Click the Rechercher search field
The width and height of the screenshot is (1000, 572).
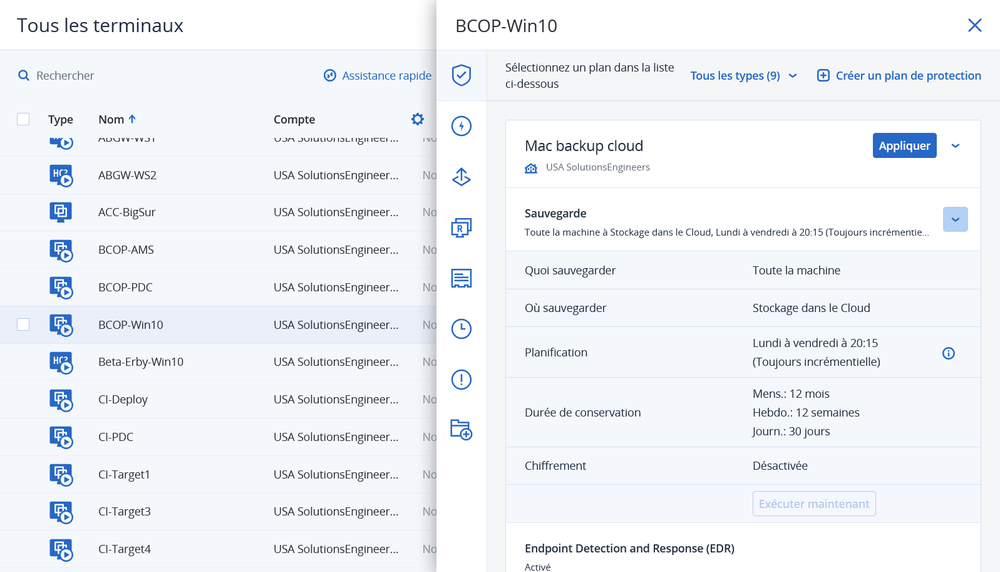tap(65, 75)
